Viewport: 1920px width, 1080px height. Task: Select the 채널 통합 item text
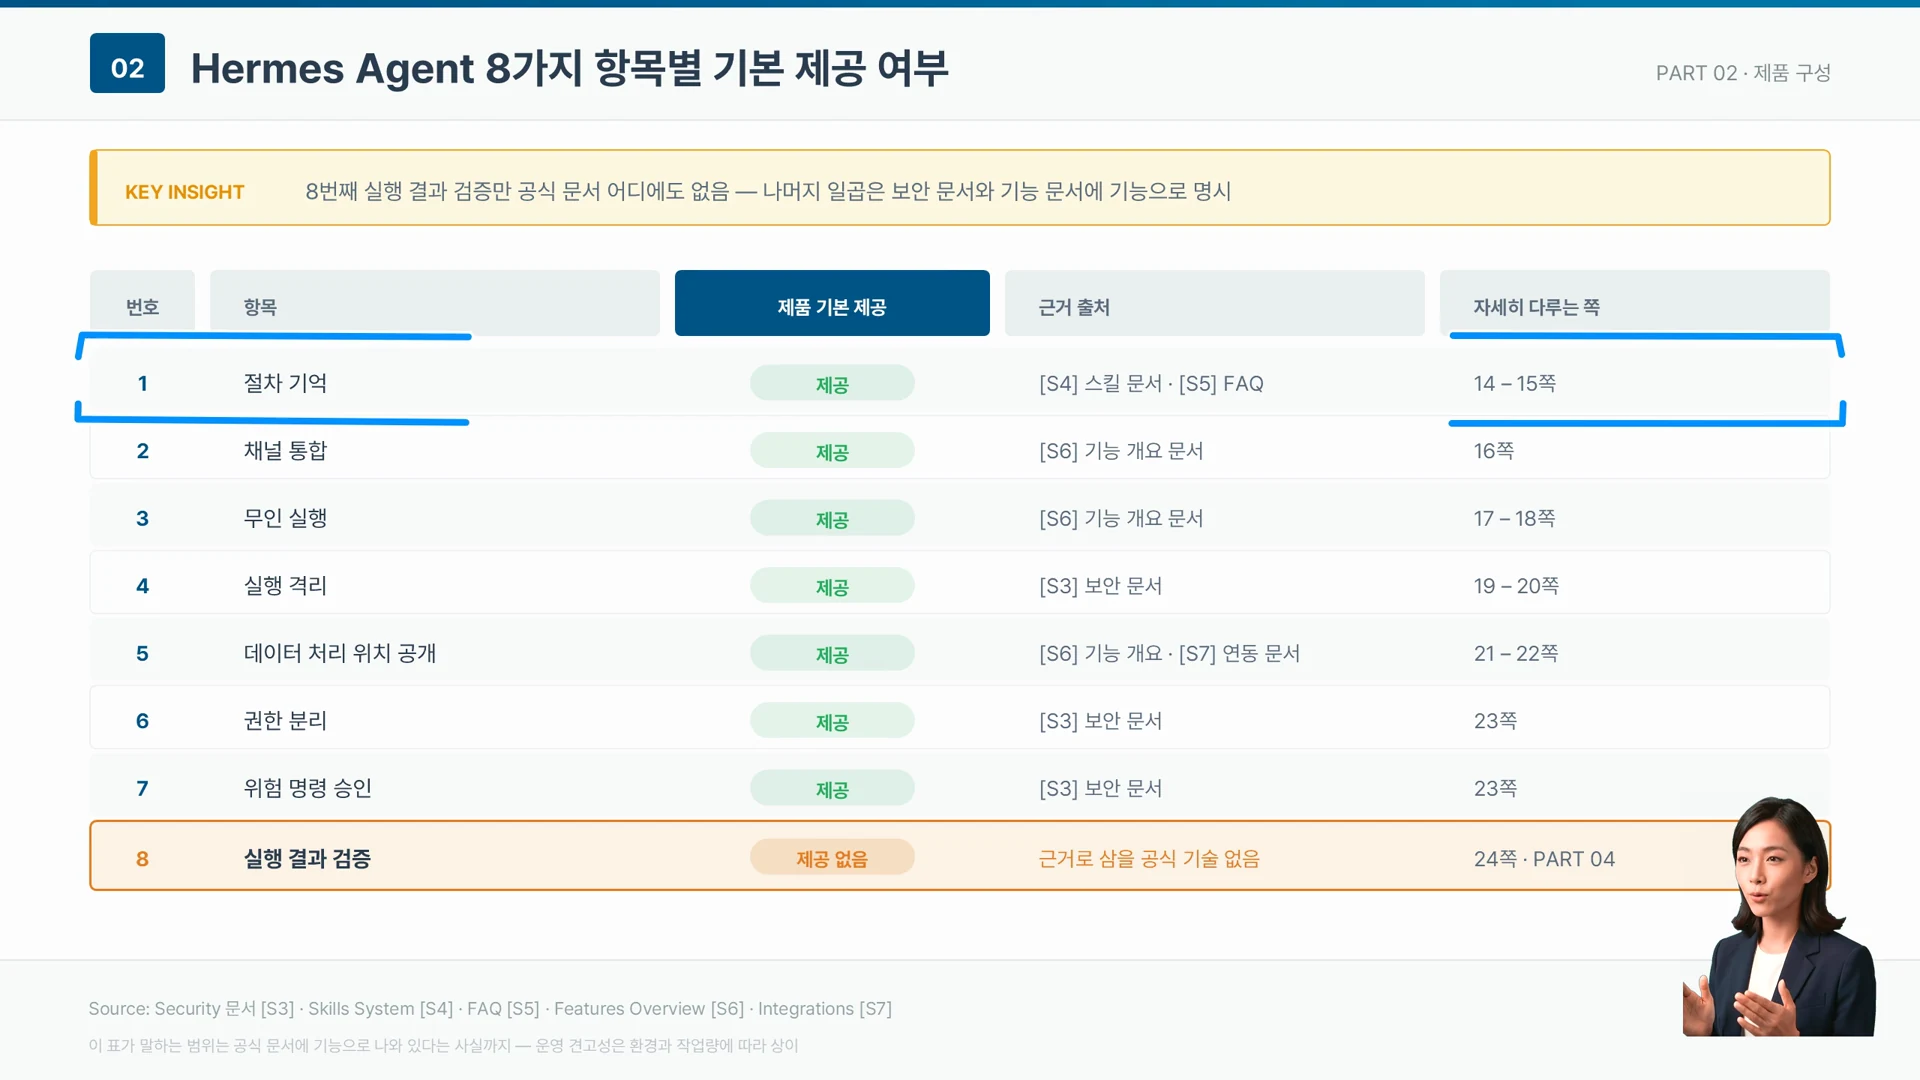(x=285, y=451)
